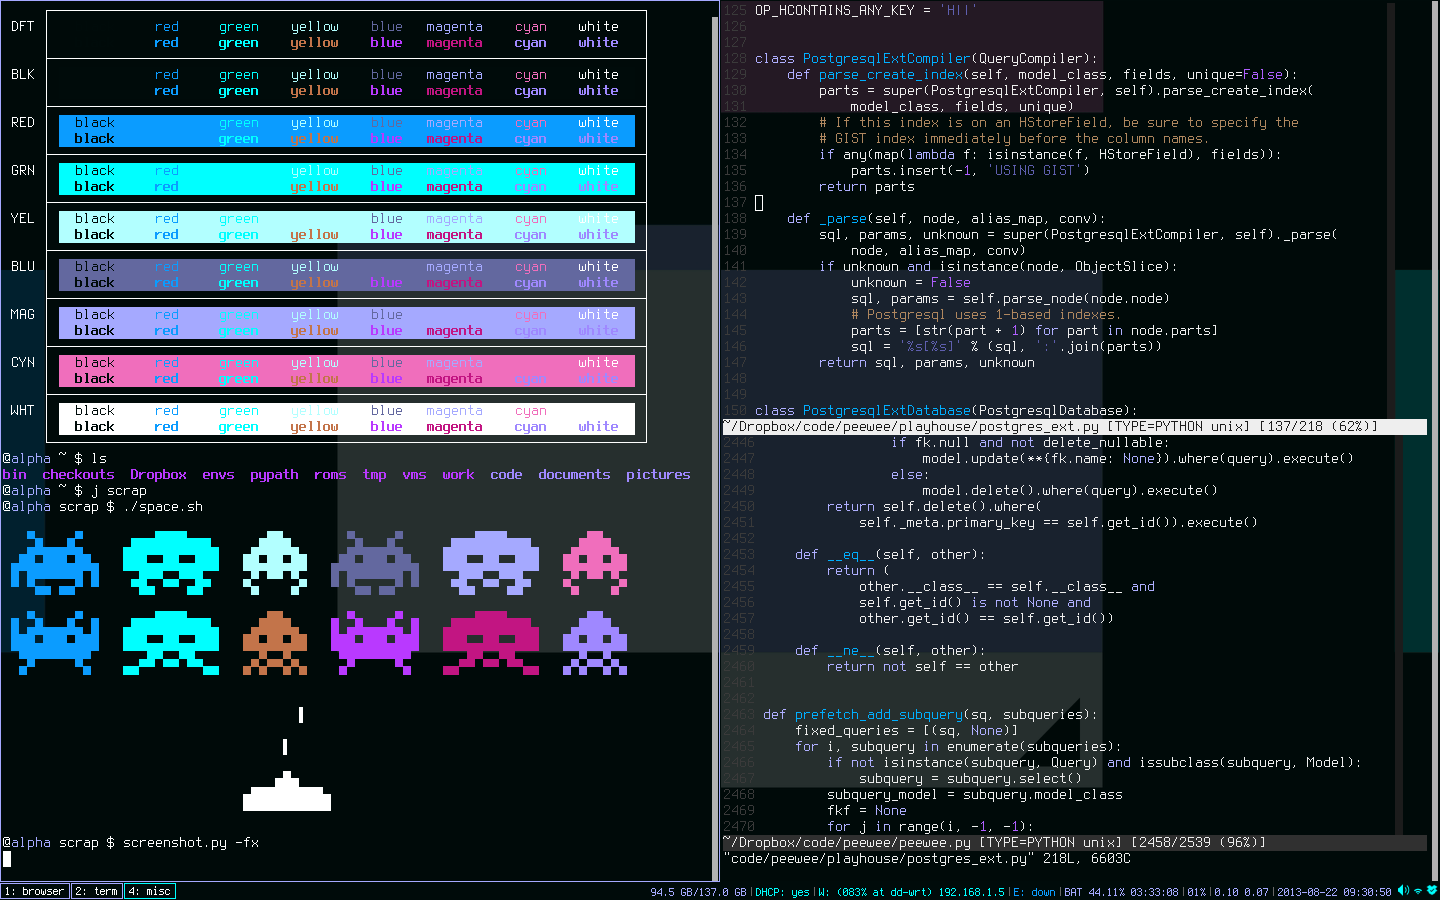1440x900 pixels.
Task: Click the light-purple squid invader in the bottom row
Action: 595,643
